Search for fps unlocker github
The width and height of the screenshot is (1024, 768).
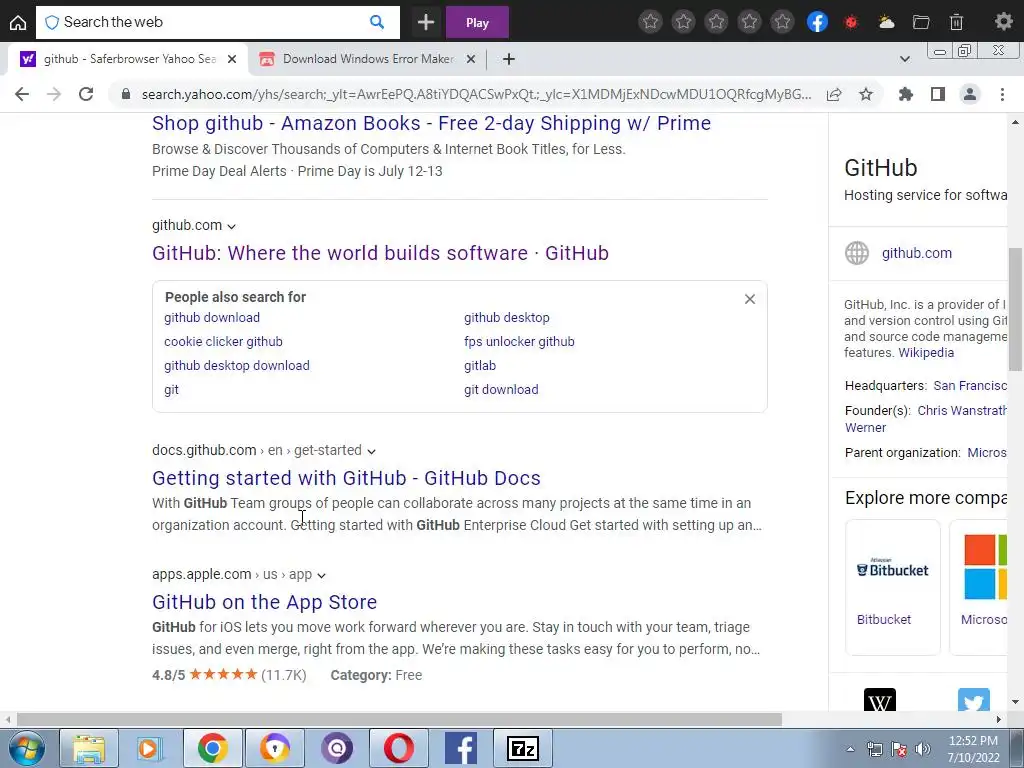(519, 342)
